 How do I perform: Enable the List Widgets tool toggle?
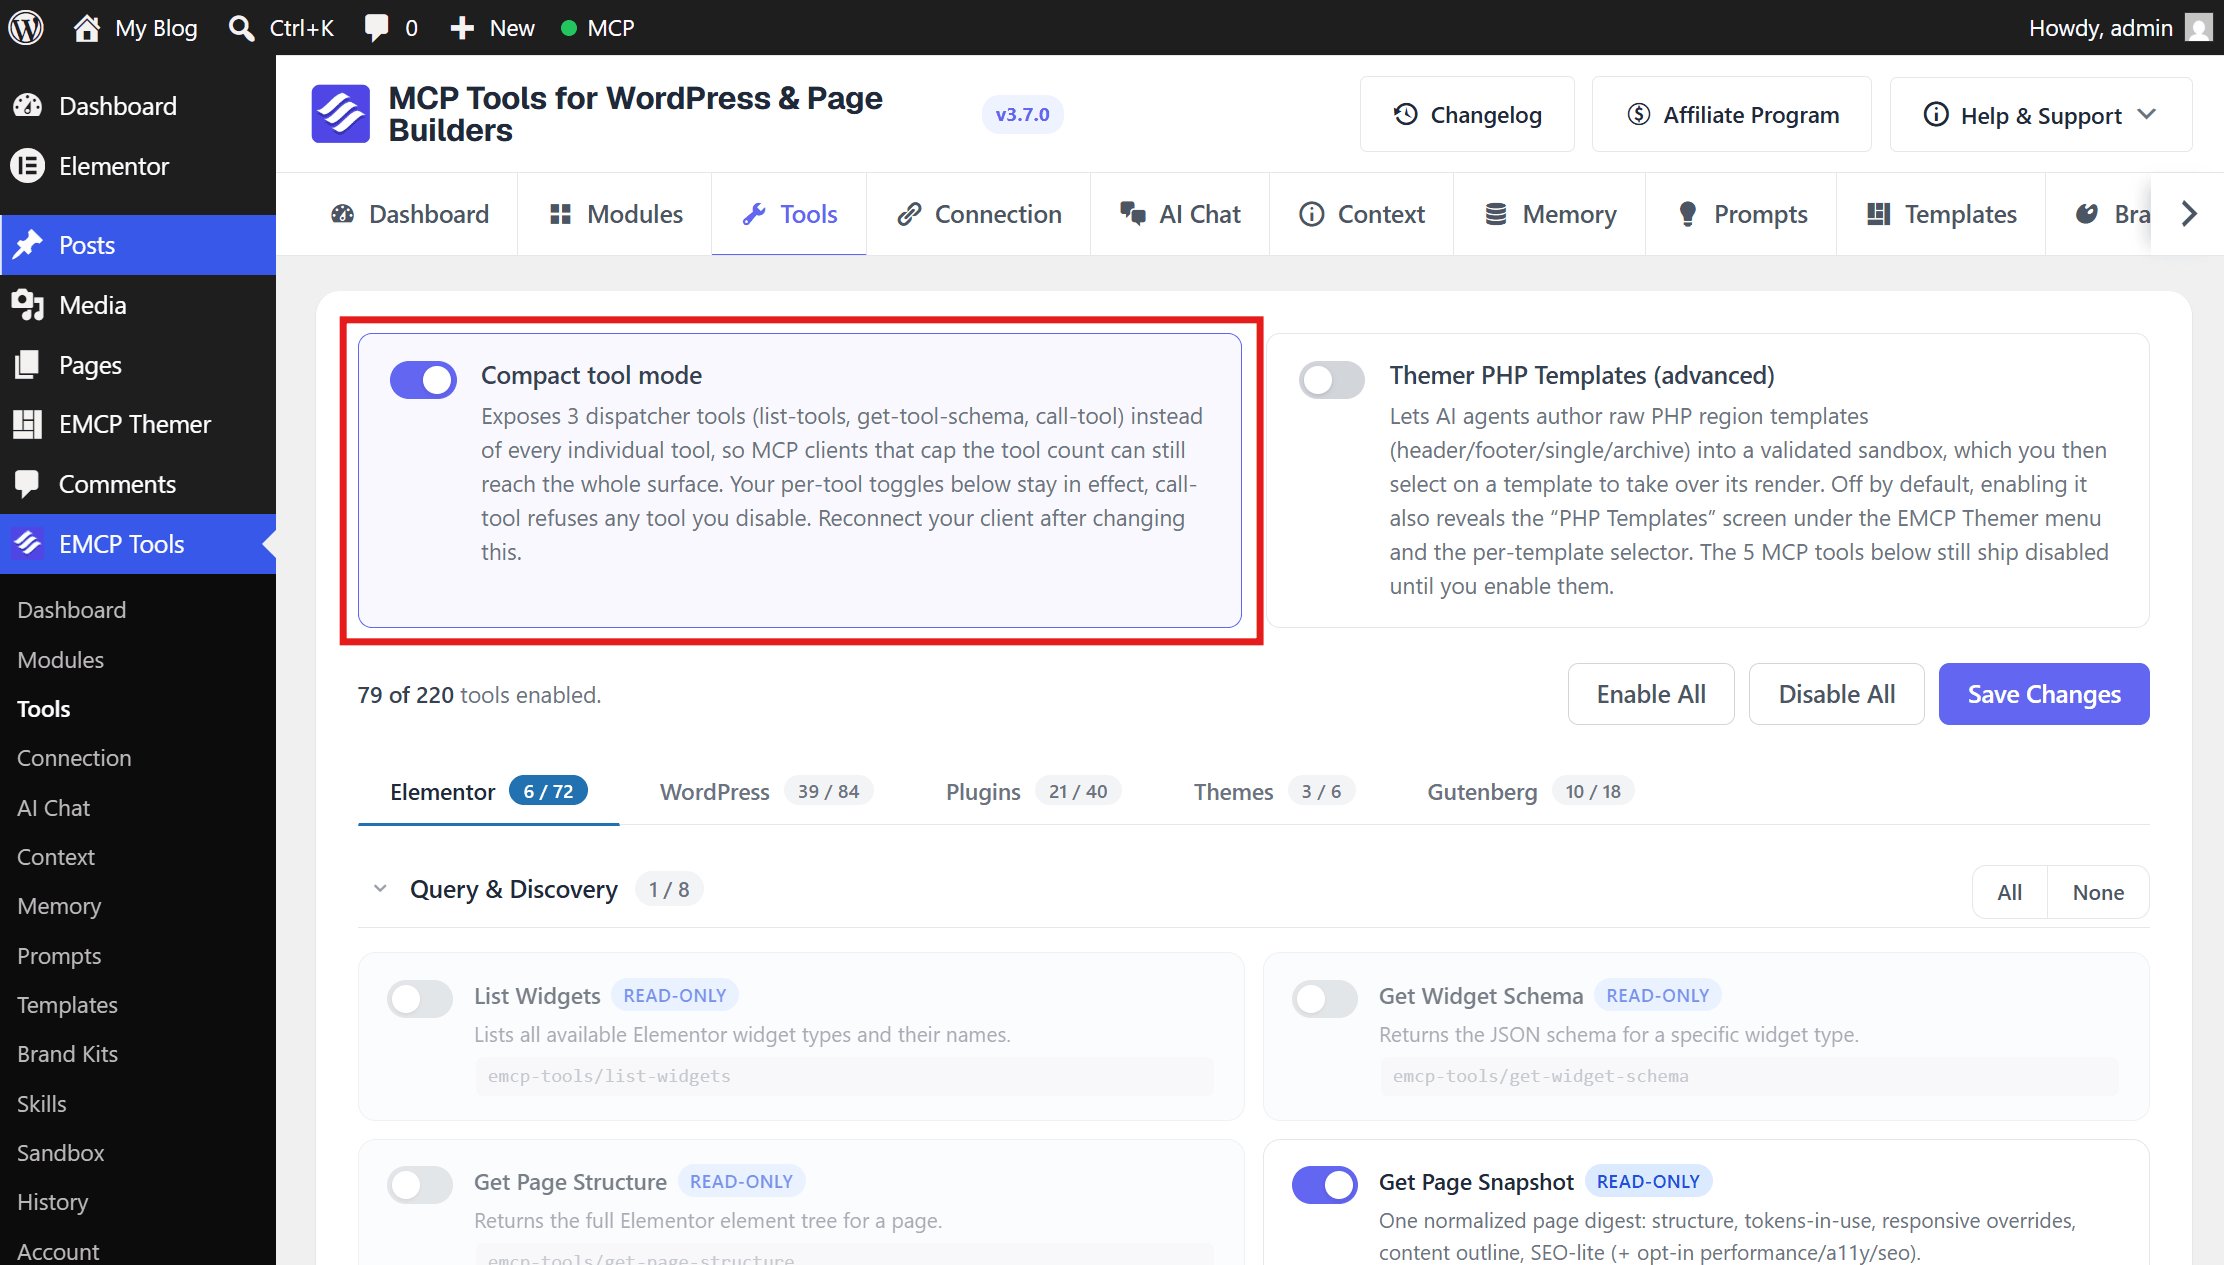[x=420, y=998]
